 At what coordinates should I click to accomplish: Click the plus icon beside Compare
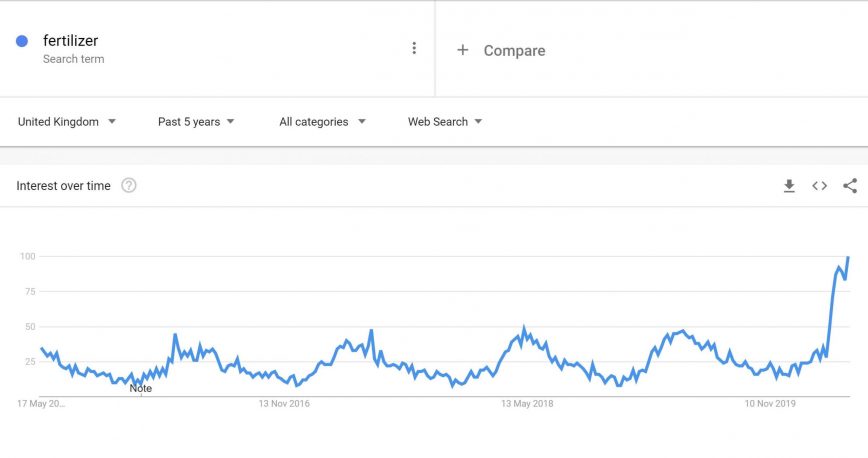click(x=462, y=50)
